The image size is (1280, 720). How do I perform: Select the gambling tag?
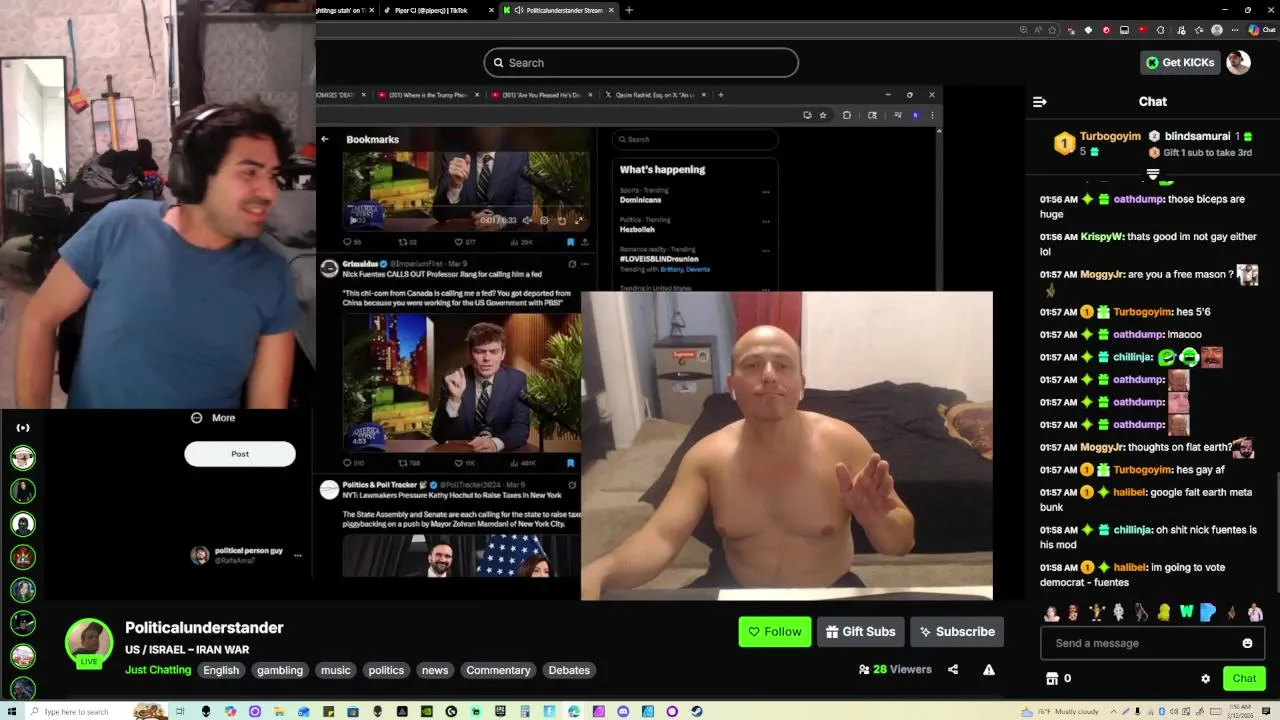[280, 670]
